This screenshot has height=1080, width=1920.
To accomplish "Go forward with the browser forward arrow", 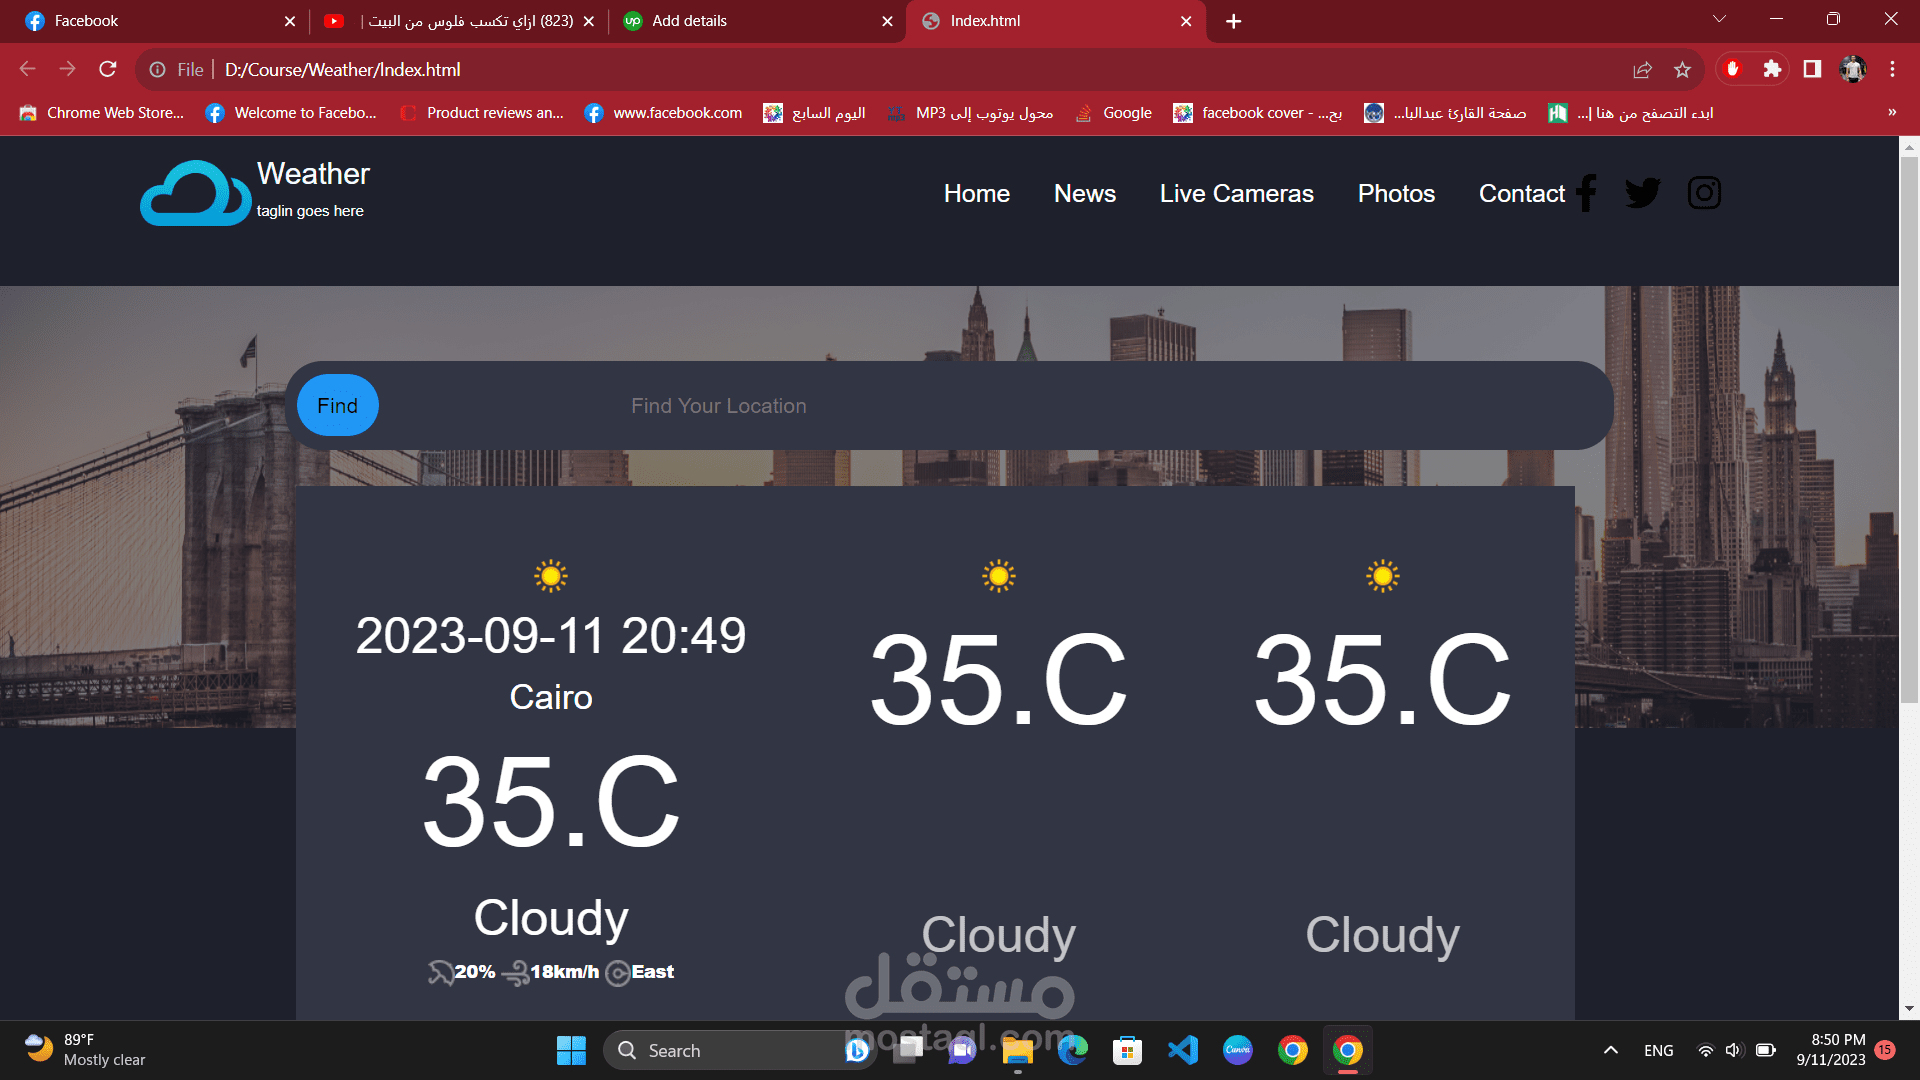I will [x=68, y=69].
